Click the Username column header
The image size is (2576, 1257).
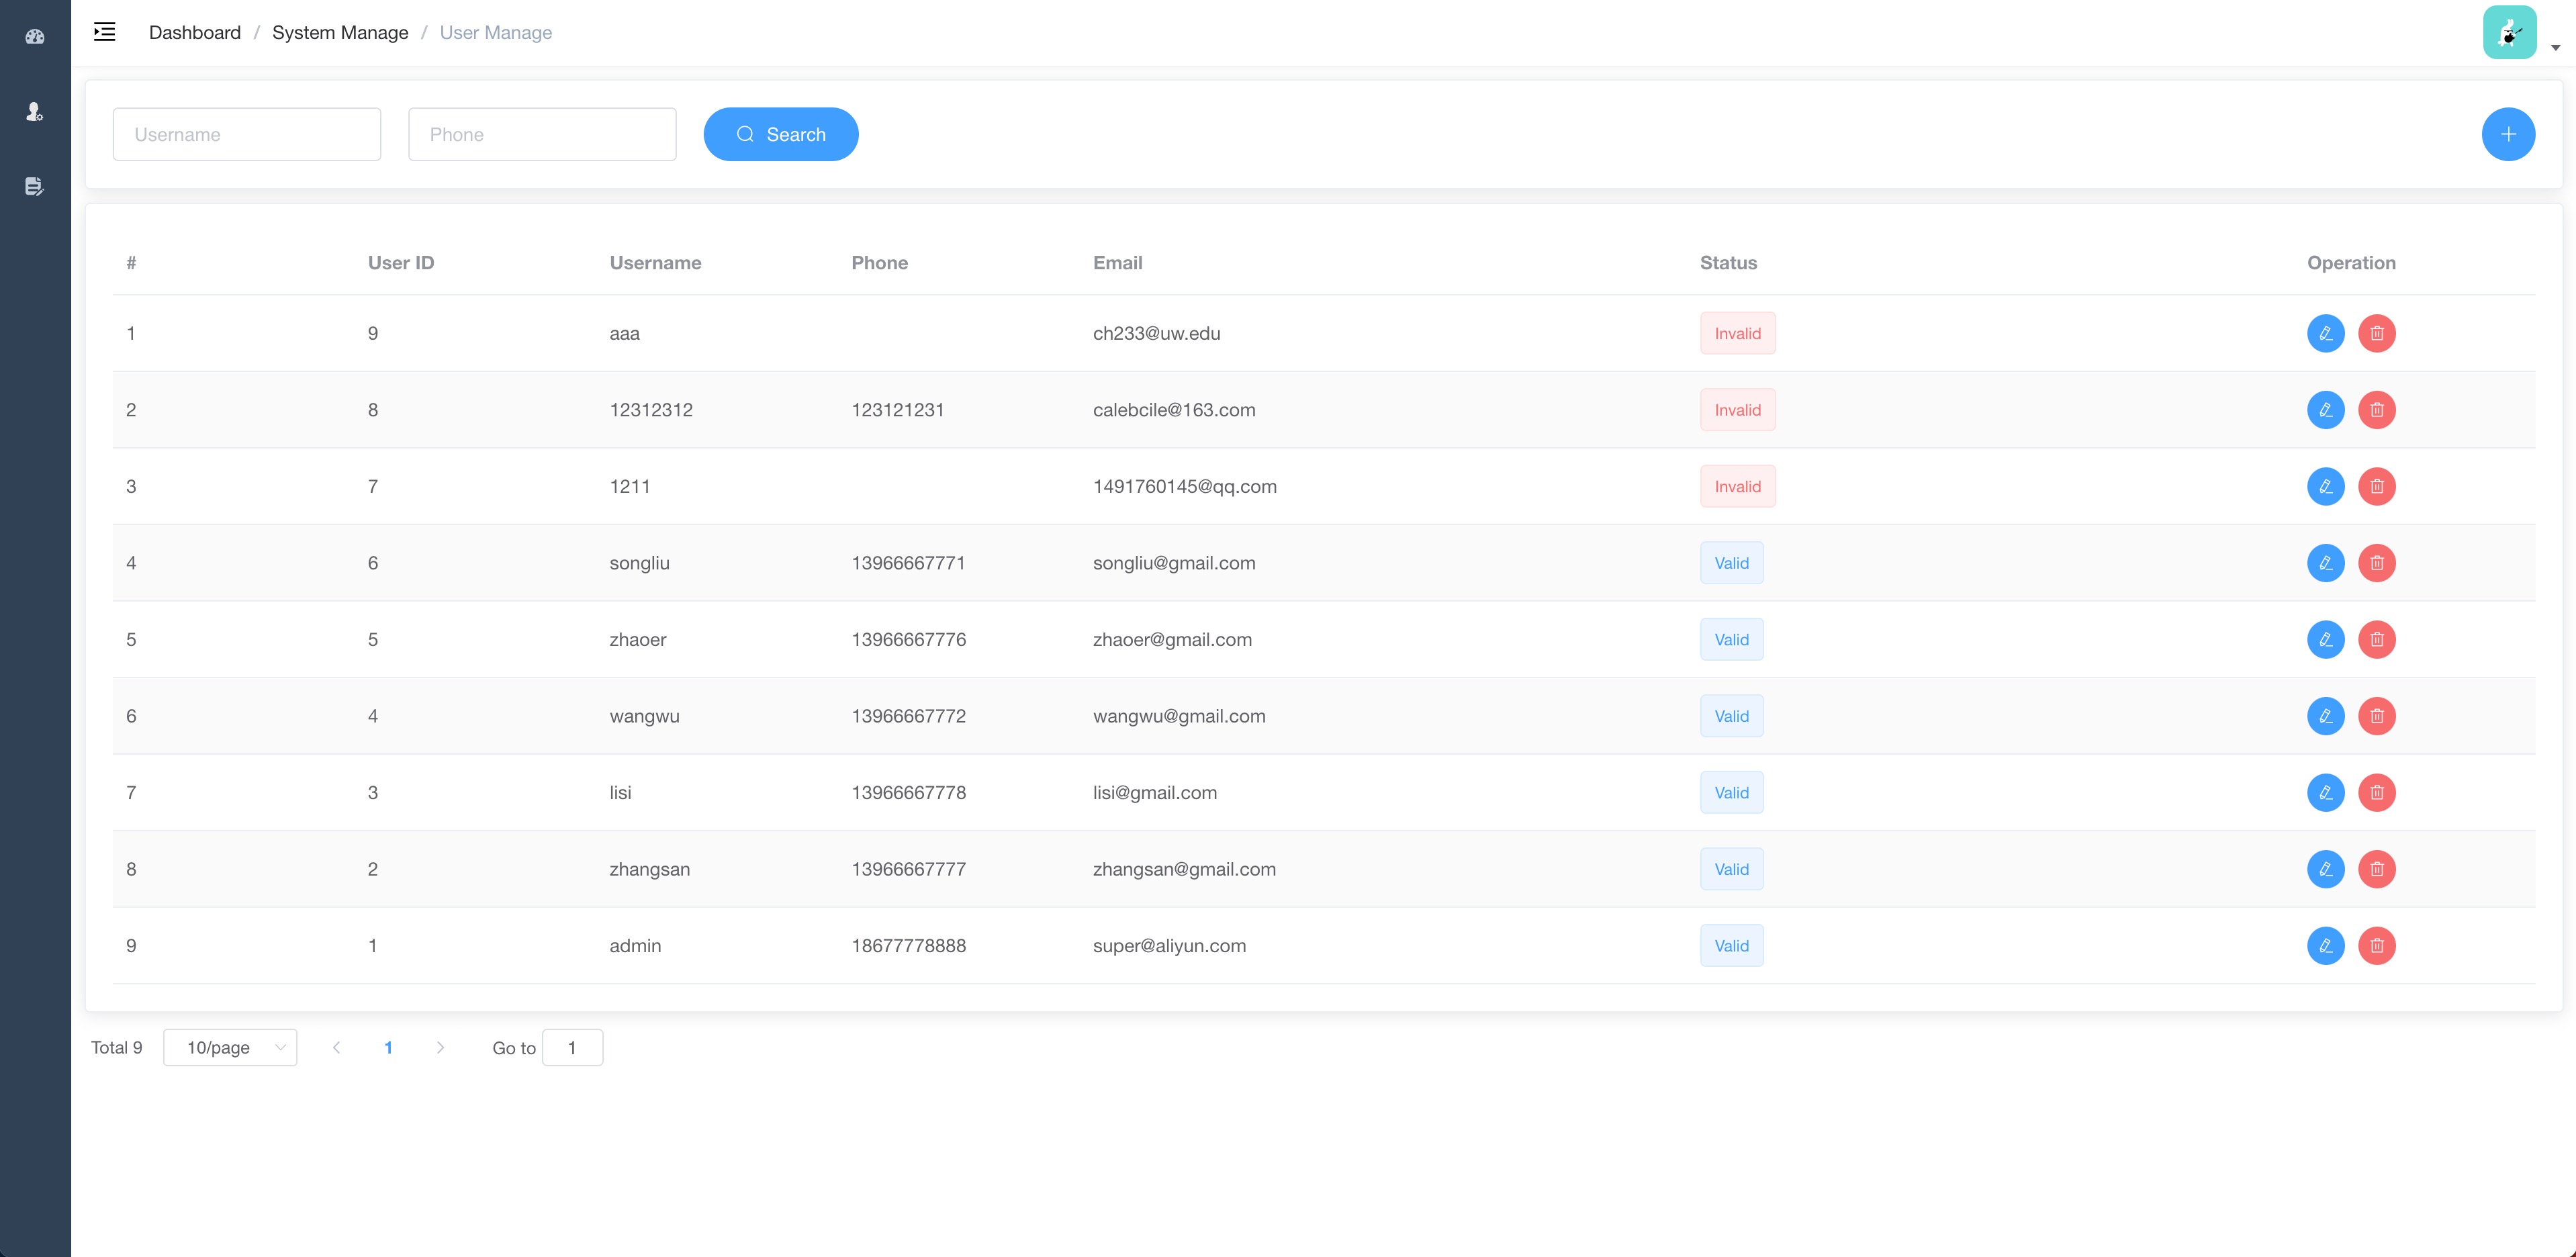[x=655, y=263]
